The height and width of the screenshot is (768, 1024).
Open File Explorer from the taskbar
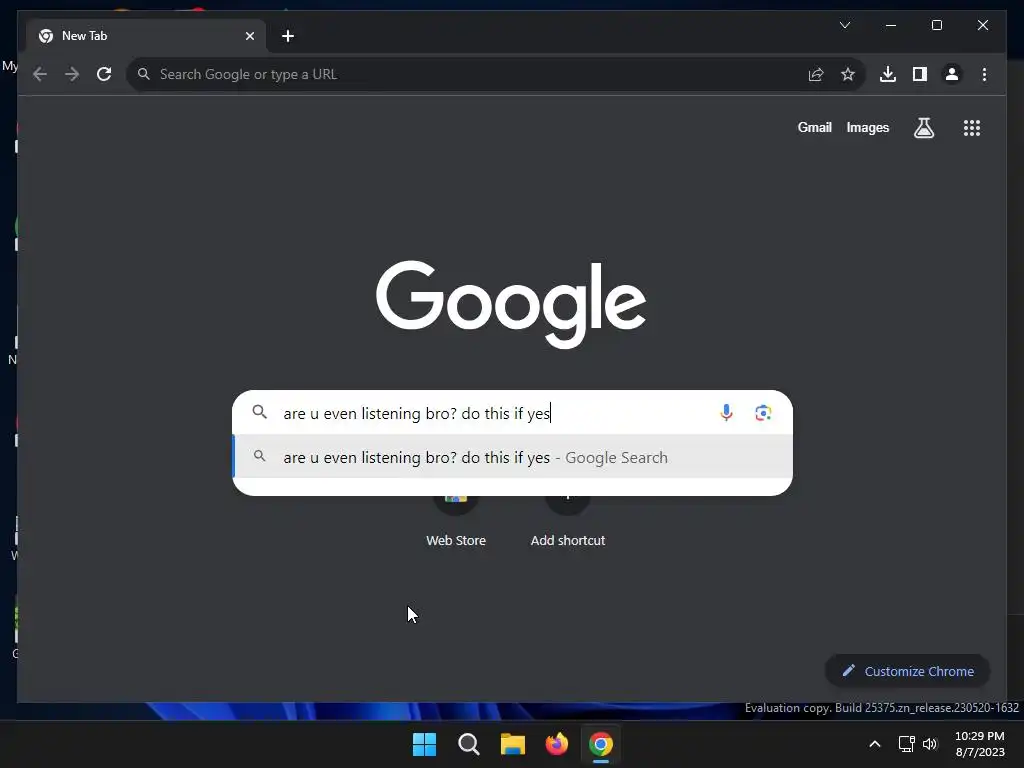(513, 744)
